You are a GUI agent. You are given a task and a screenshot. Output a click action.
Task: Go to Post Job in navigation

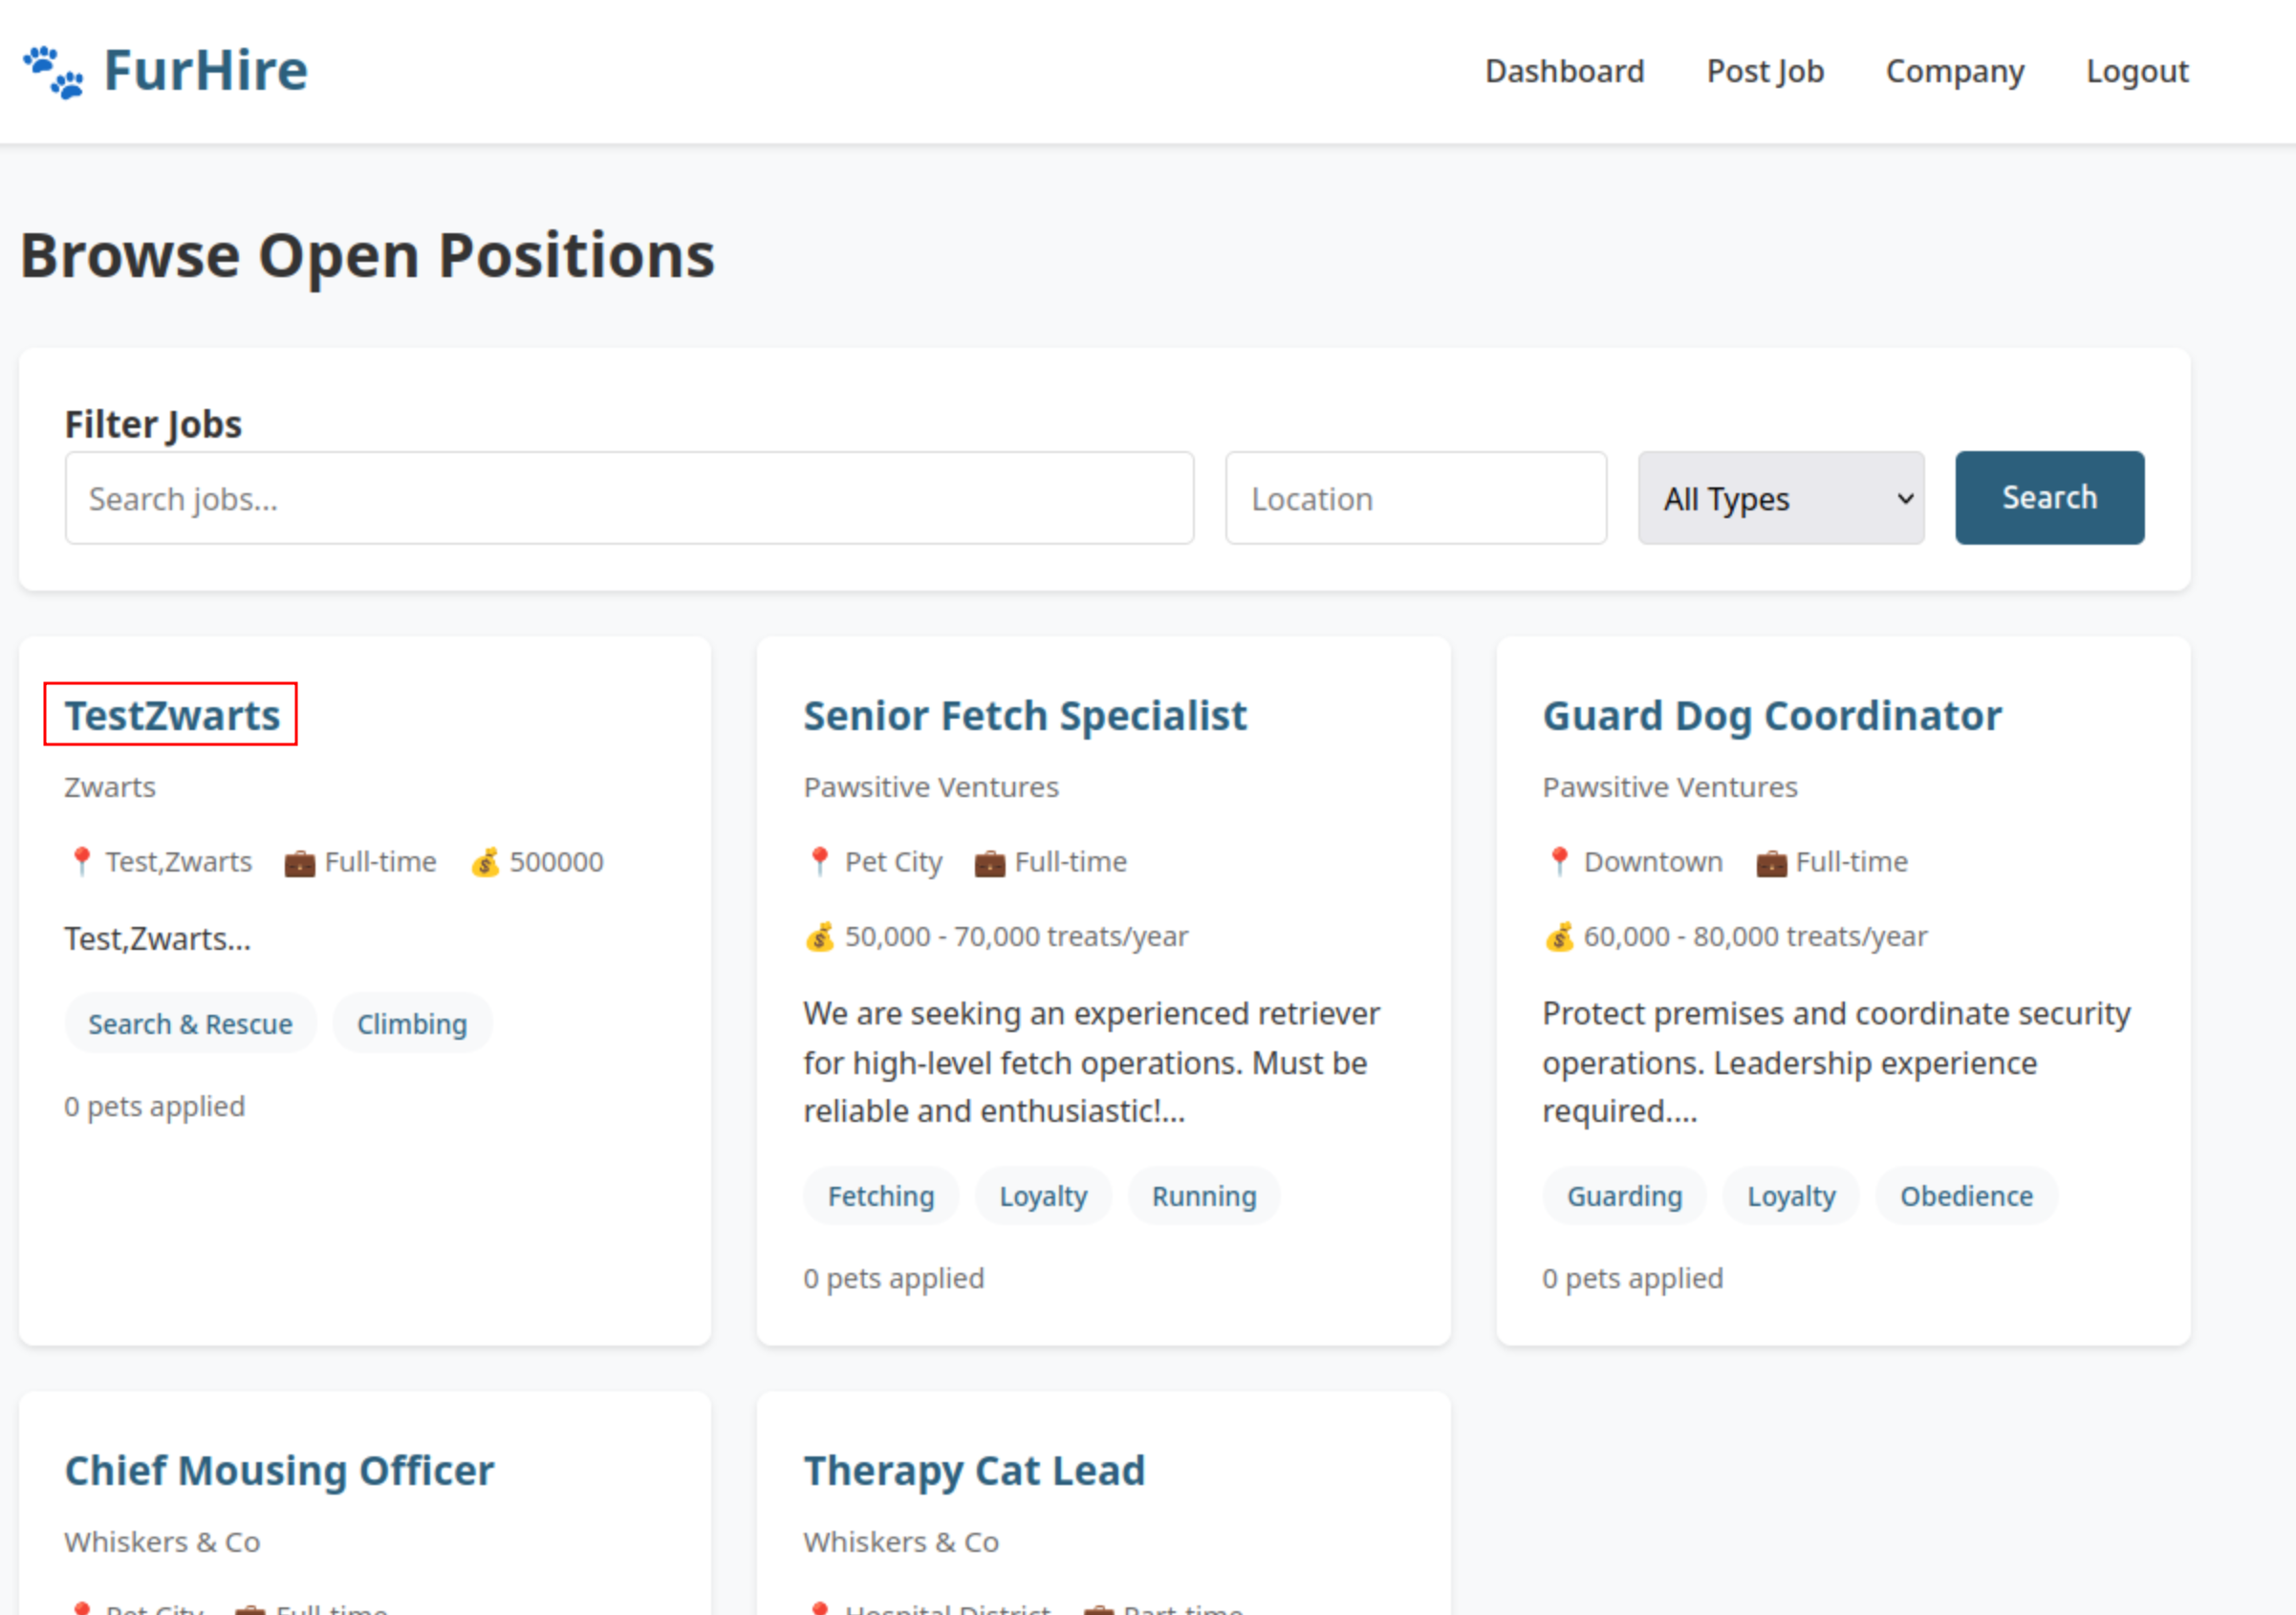click(x=1765, y=71)
